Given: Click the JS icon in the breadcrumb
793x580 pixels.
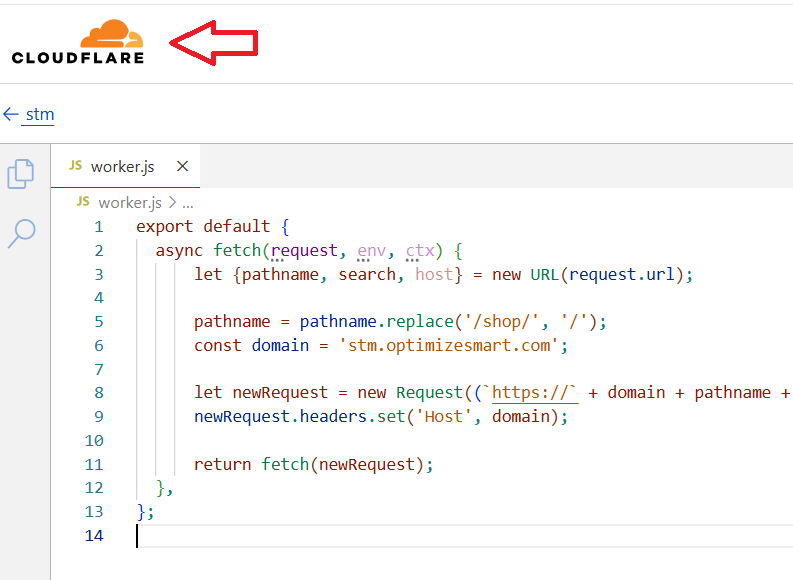Looking at the screenshot, I should coord(83,202).
